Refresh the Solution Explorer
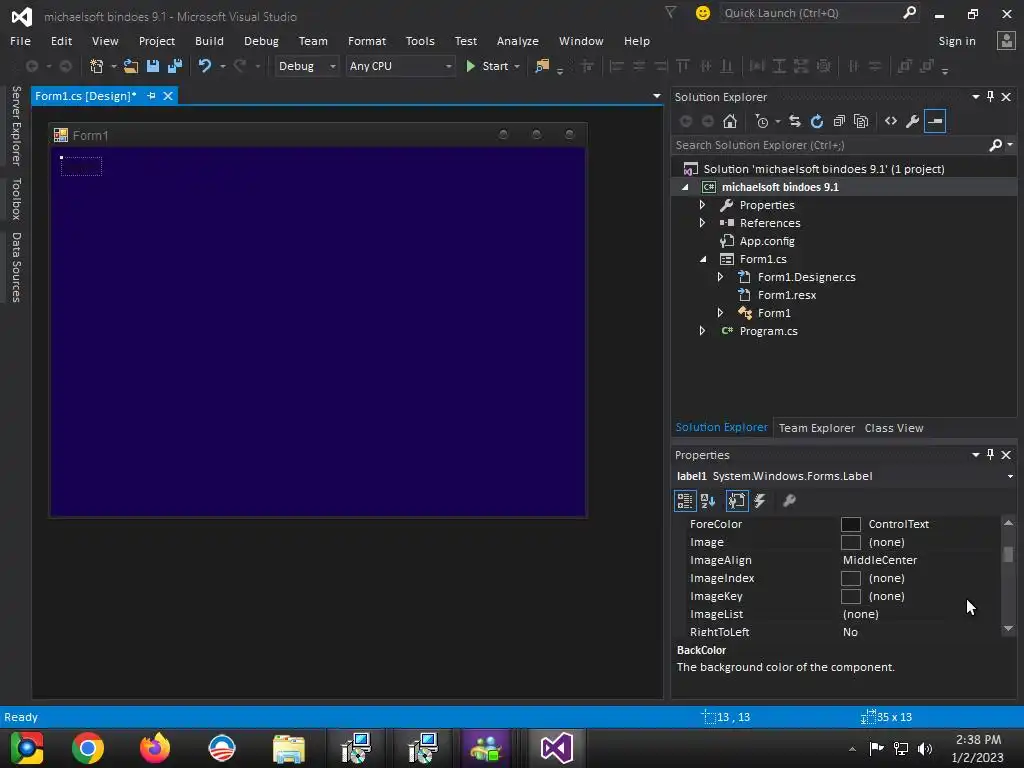 817,121
